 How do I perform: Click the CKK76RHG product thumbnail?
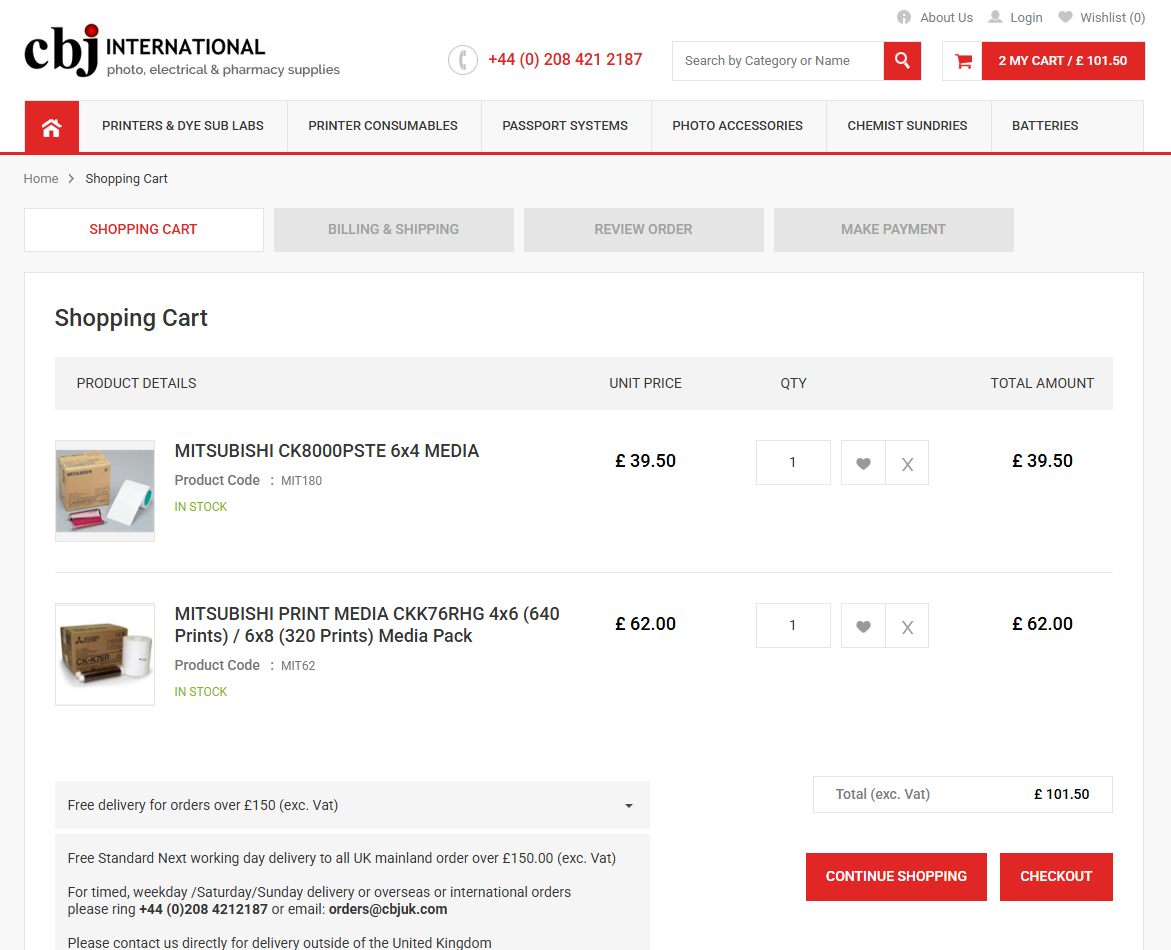[x=104, y=655]
